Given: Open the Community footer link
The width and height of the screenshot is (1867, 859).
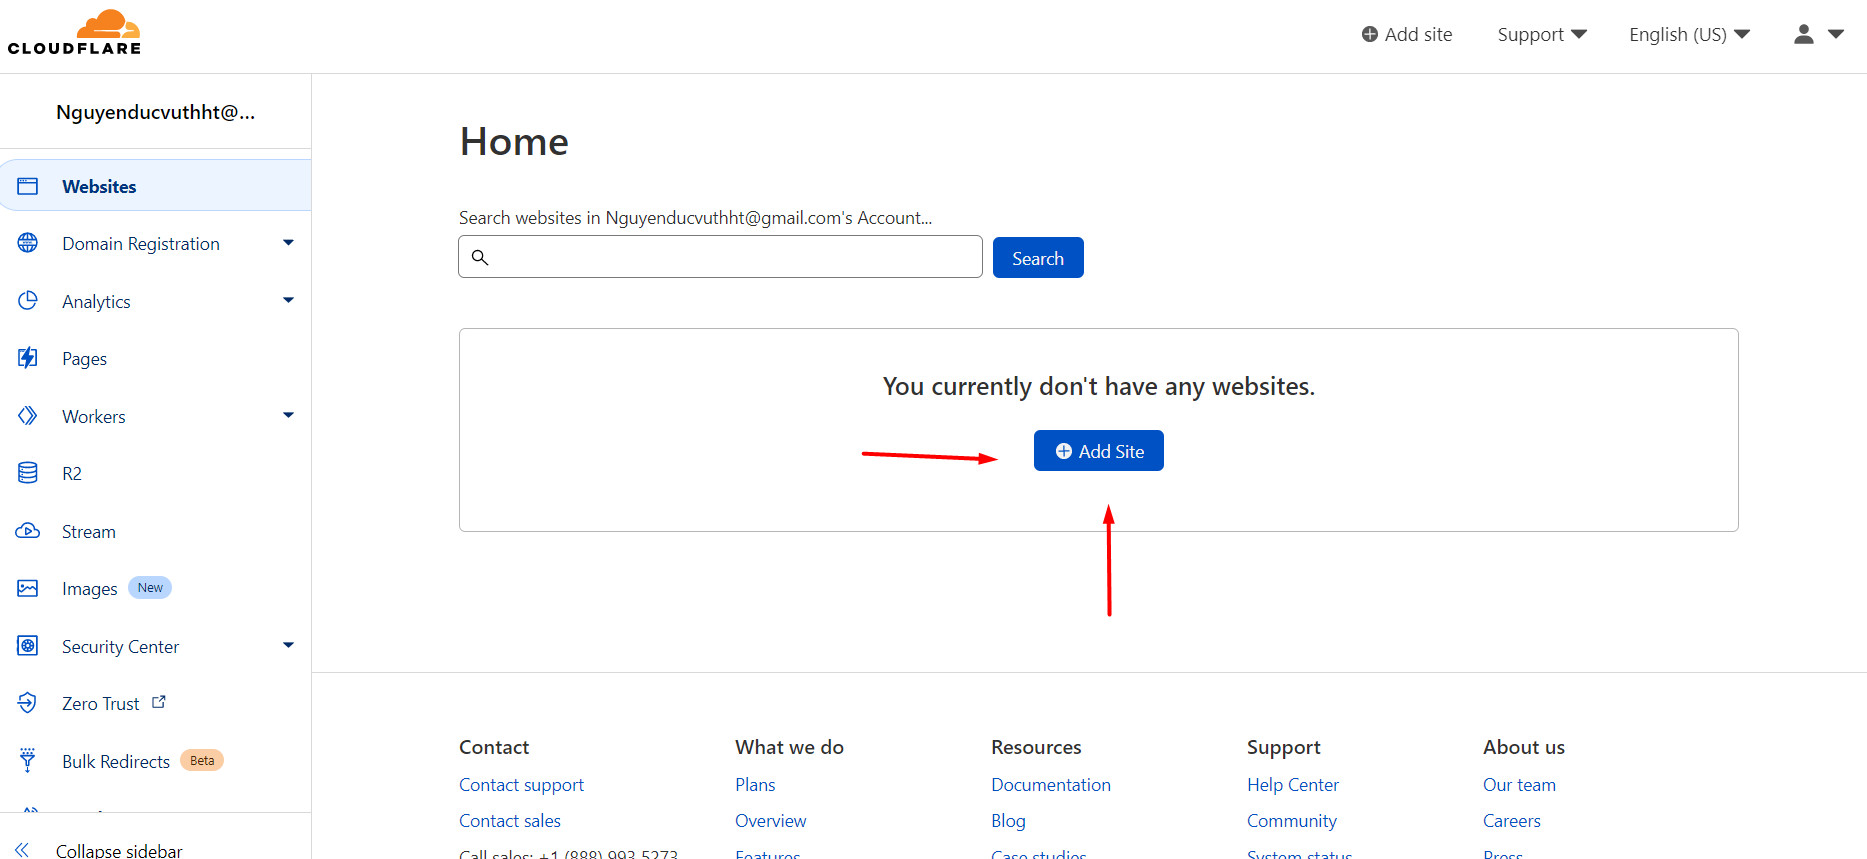Looking at the screenshot, I should [1292, 821].
